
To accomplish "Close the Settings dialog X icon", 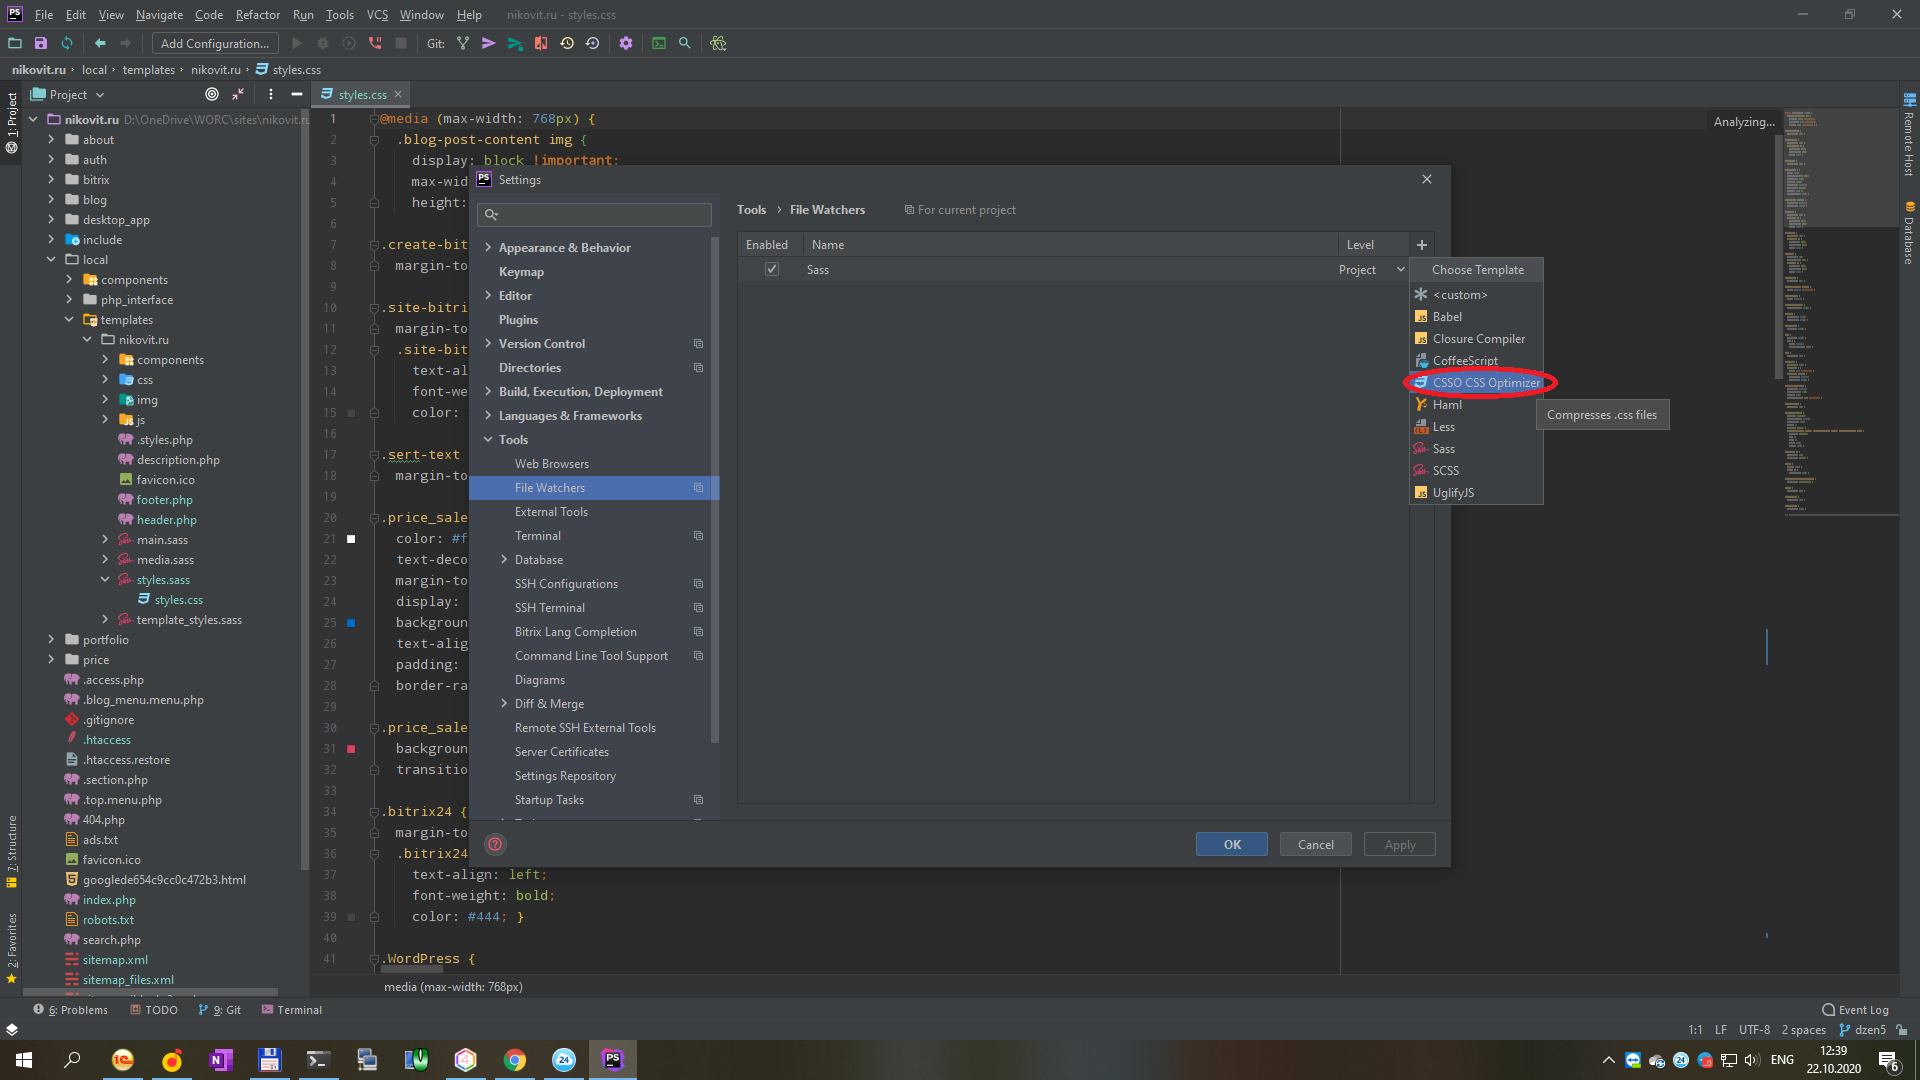I will coord(1427,179).
